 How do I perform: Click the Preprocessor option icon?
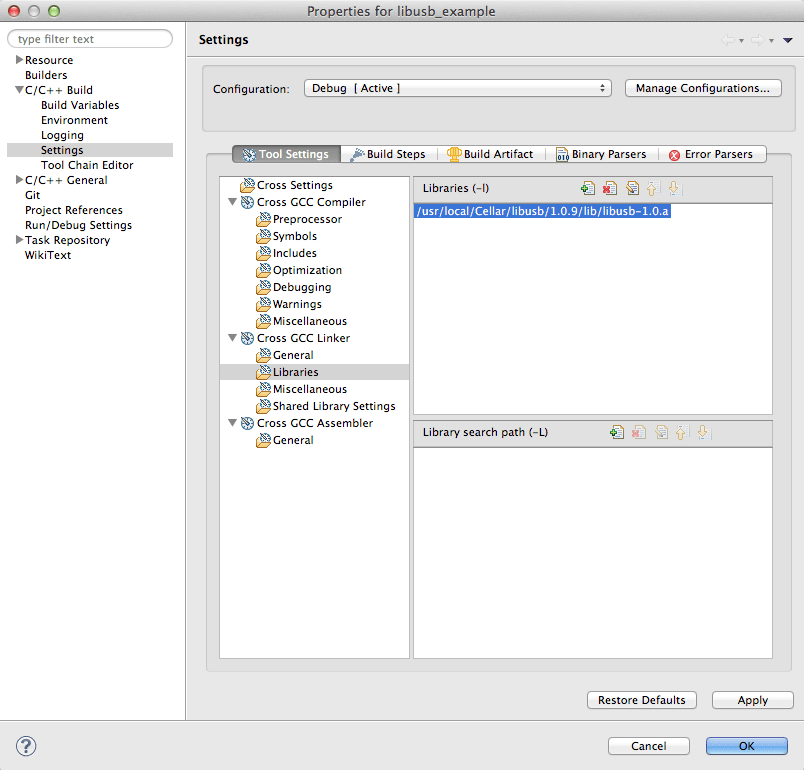[x=264, y=219]
